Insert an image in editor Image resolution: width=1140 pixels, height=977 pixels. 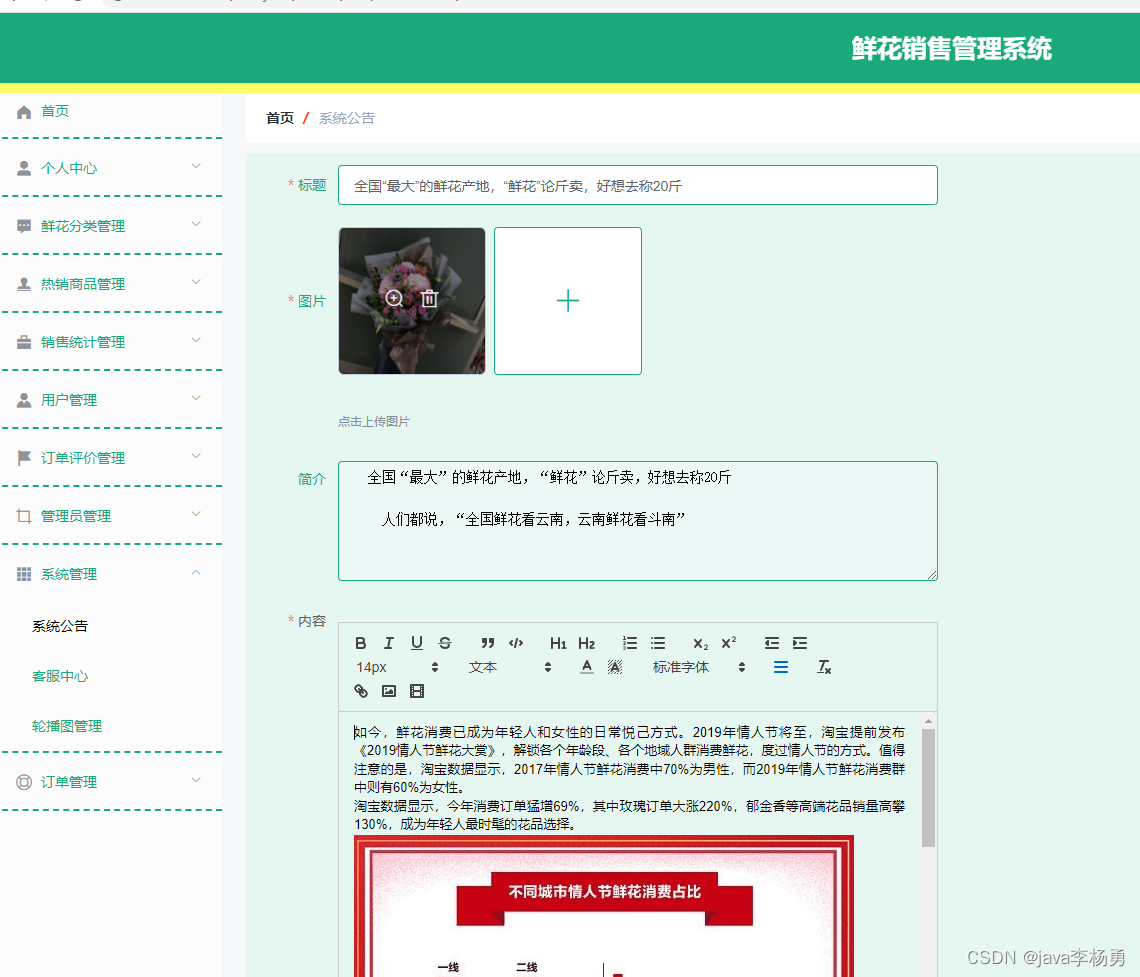coord(389,691)
